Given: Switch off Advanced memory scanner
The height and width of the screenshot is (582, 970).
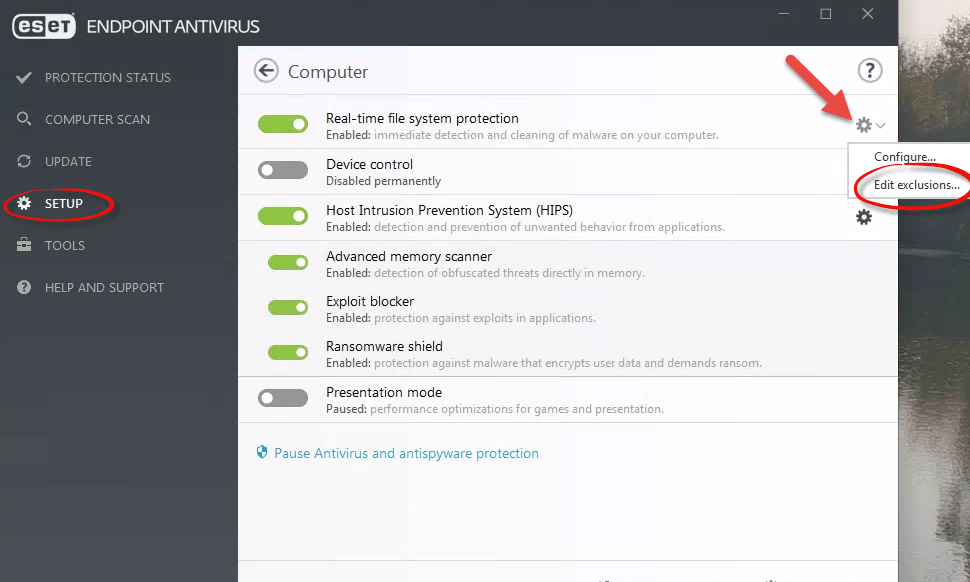Looking at the screenshot, I should point(288,262).
